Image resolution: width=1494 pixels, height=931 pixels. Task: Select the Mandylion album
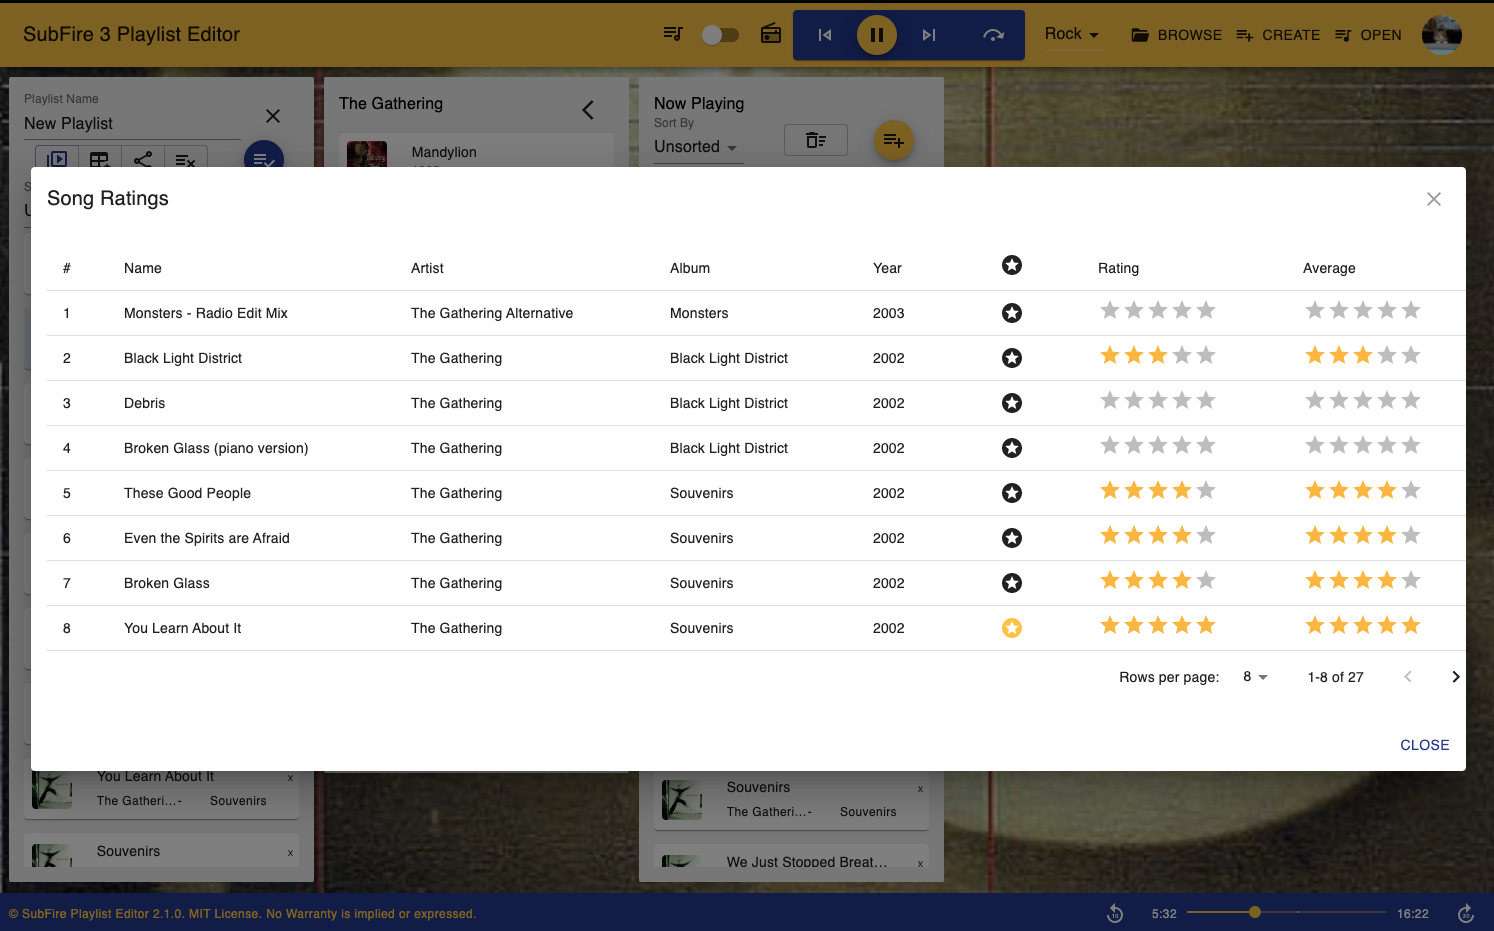476,152
